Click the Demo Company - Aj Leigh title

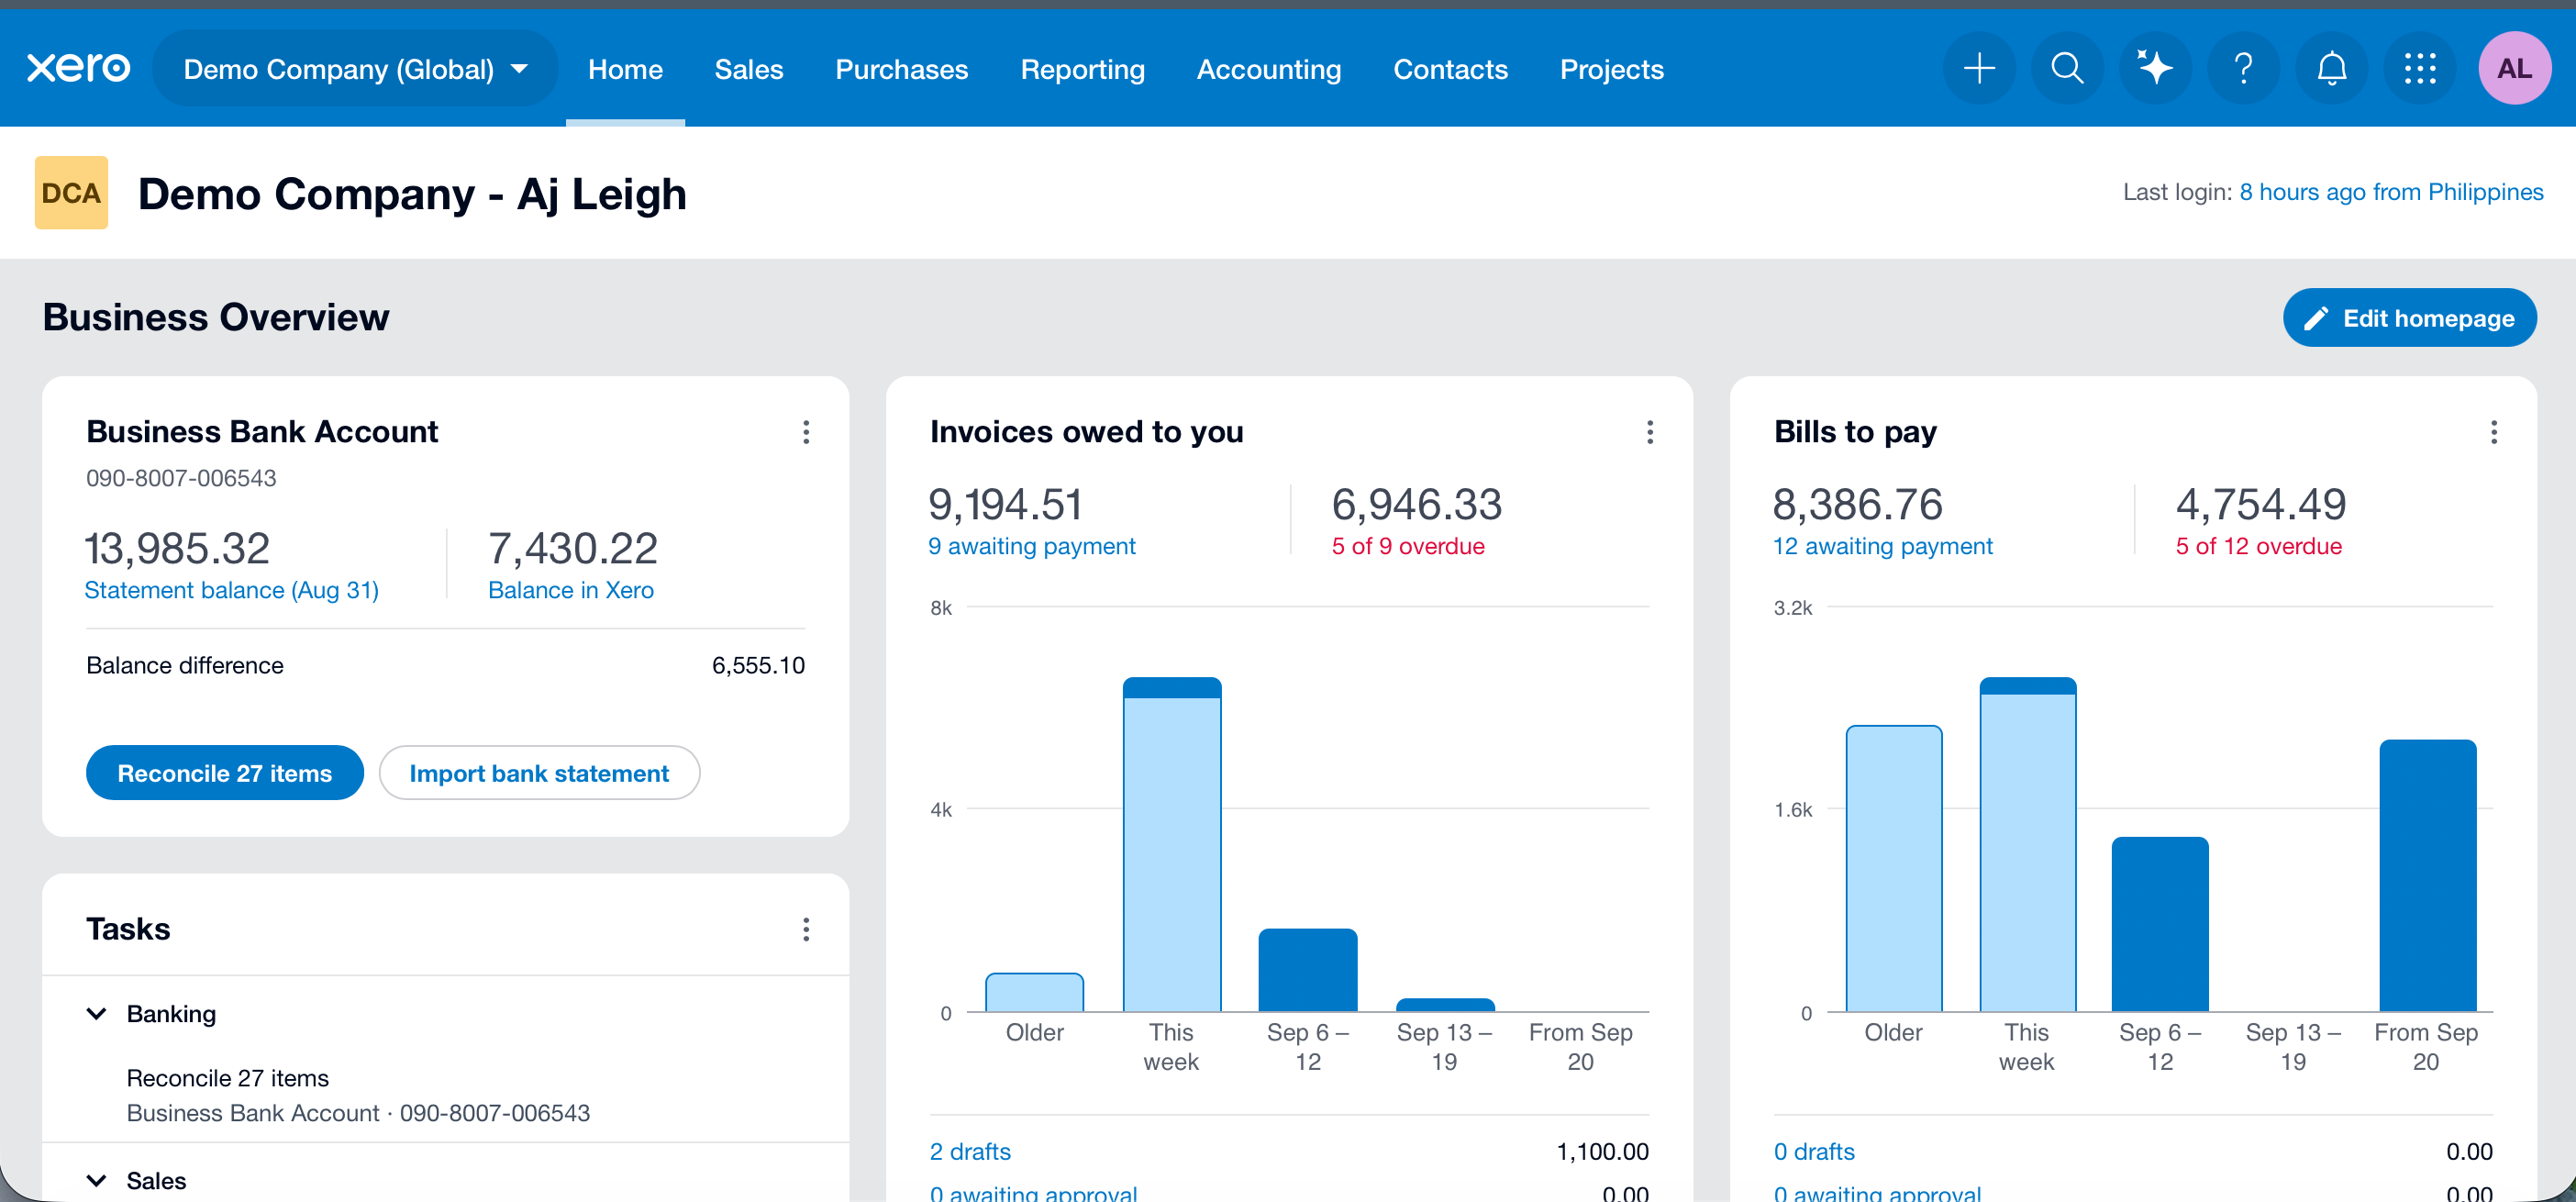click(x=412, y=193)
